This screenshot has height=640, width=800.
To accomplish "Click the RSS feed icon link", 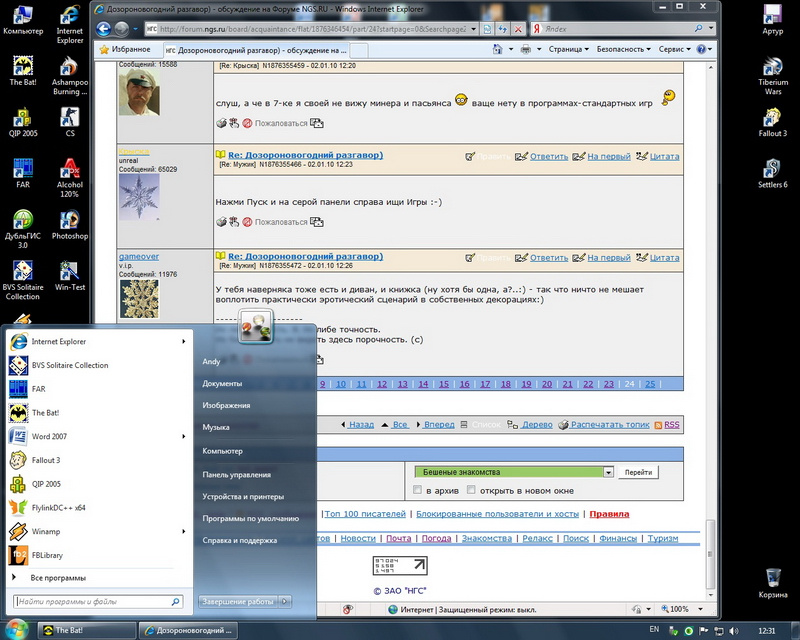I will click(667, 425).
